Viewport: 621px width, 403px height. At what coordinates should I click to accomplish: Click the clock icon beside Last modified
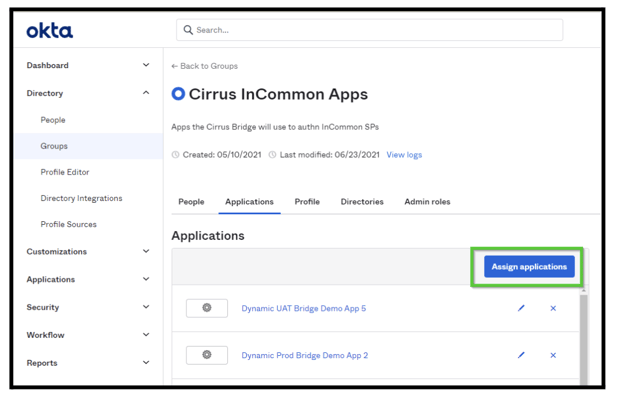click(x=272, y=155)
